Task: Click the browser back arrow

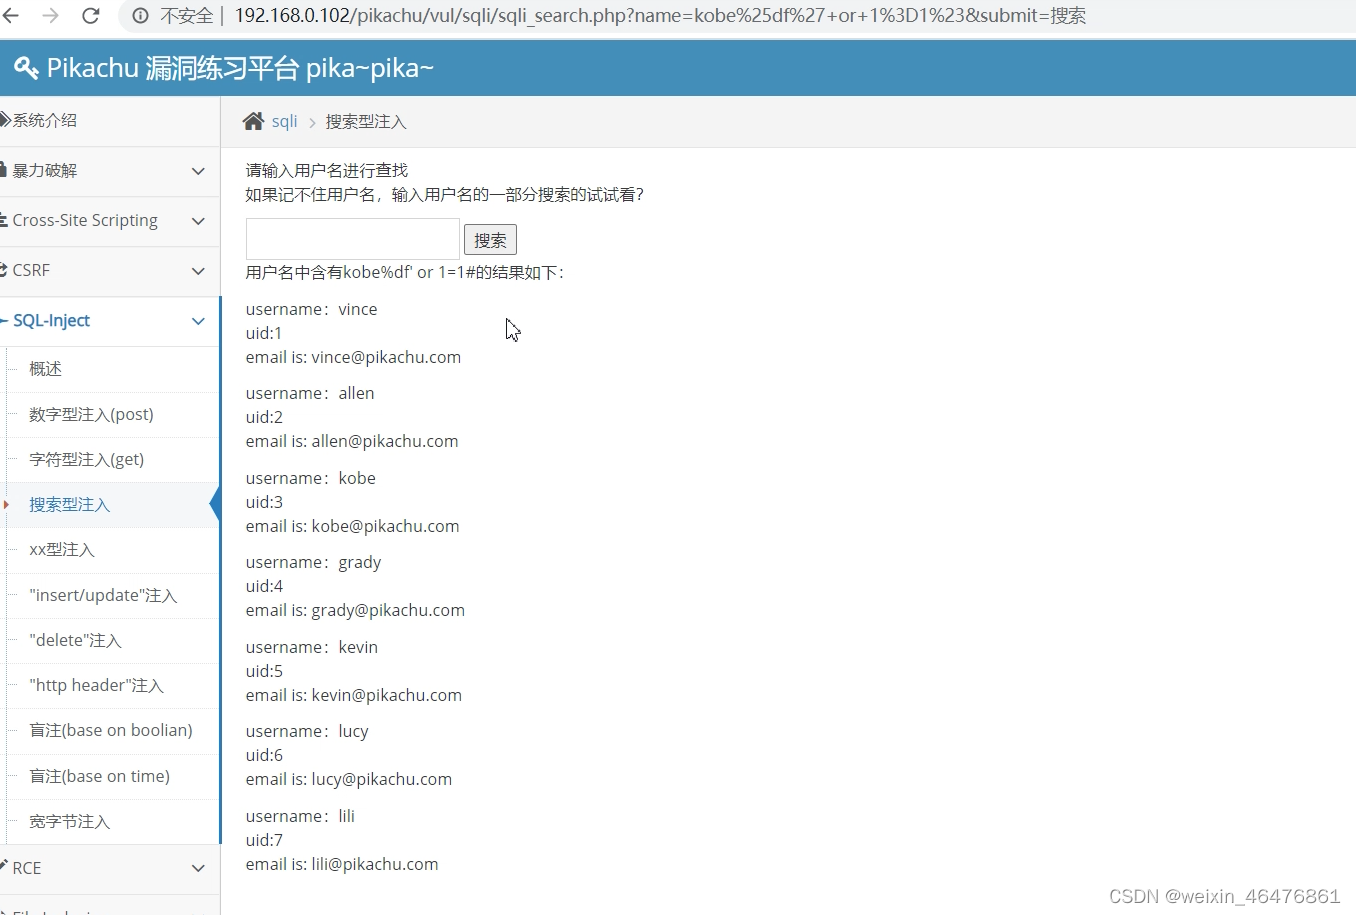Action: tap(12, 16)
